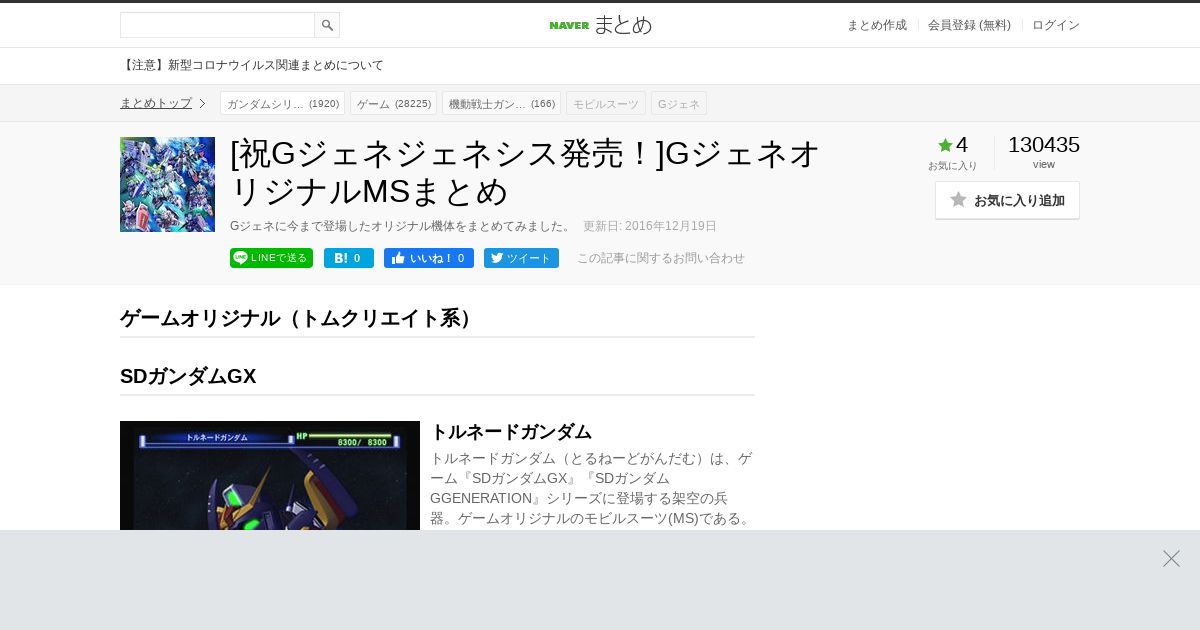Image resolution: width=1200 pixels, height=630 pixels.
Task: Click the article title Gジェネオリジナルmsまとめ
Action: click(x=525, y=172)
